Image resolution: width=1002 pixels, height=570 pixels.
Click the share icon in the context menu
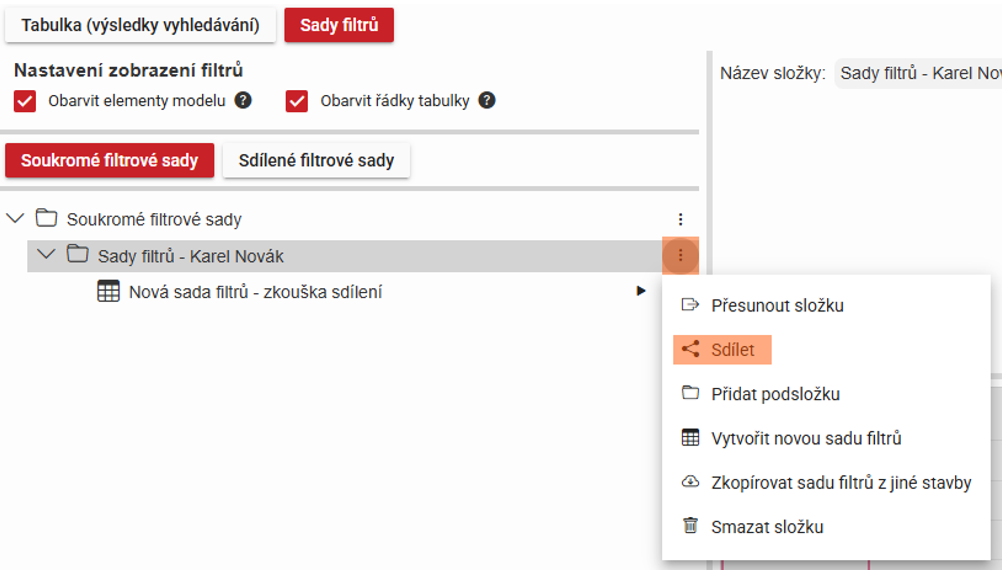click(690, 350)
